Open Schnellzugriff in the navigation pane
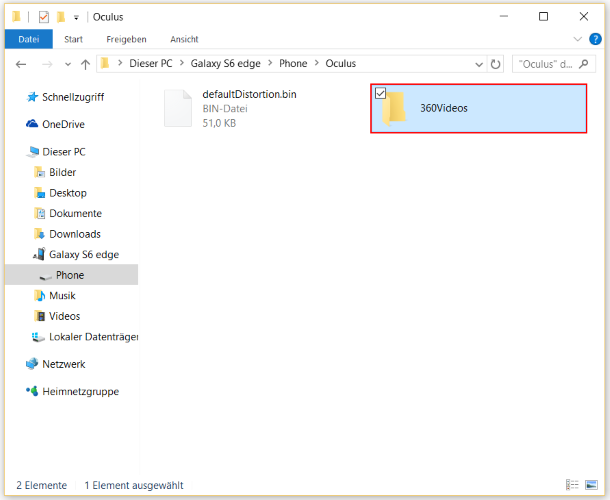The image size is (610, 500). pyautogui.click(x=65, y=97)
